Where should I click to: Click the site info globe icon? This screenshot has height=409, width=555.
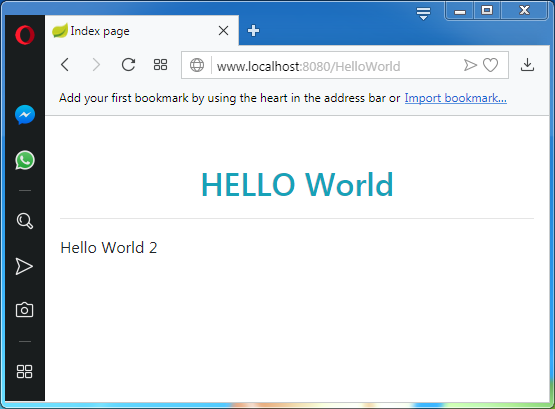[x=197, y=65]
